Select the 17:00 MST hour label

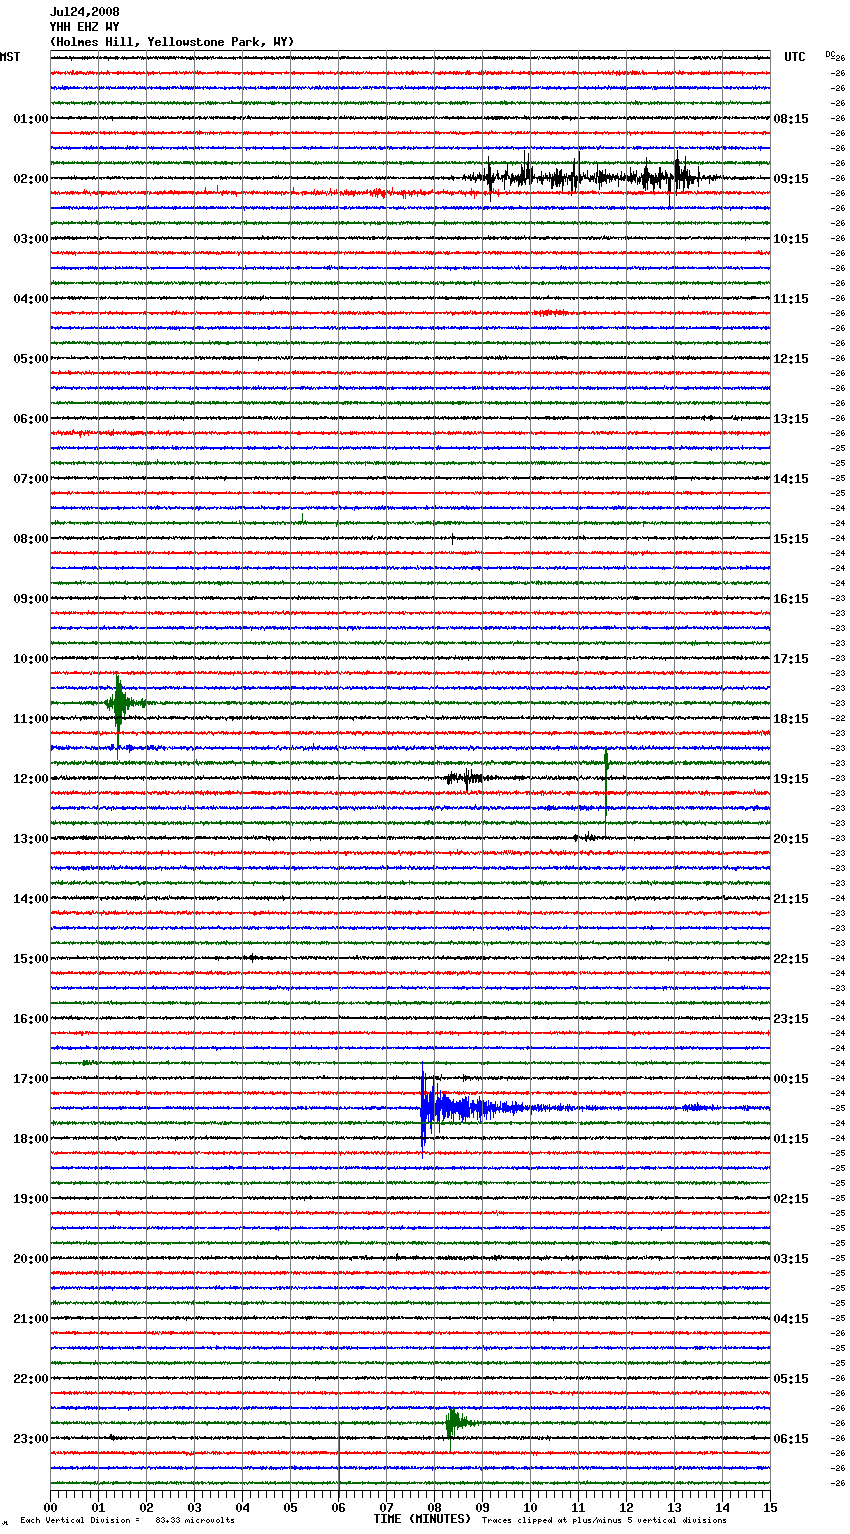(31, 1079)
